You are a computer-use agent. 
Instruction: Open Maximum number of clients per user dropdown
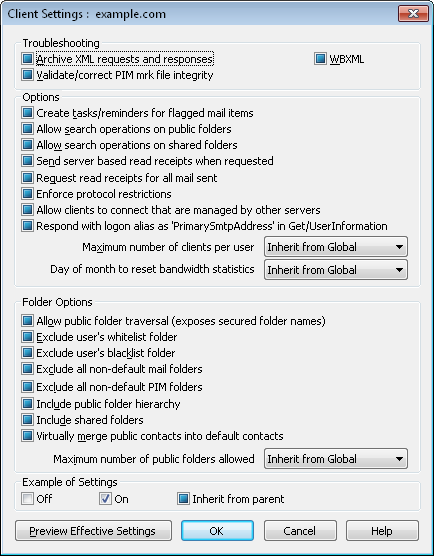(x=336, y=247)
